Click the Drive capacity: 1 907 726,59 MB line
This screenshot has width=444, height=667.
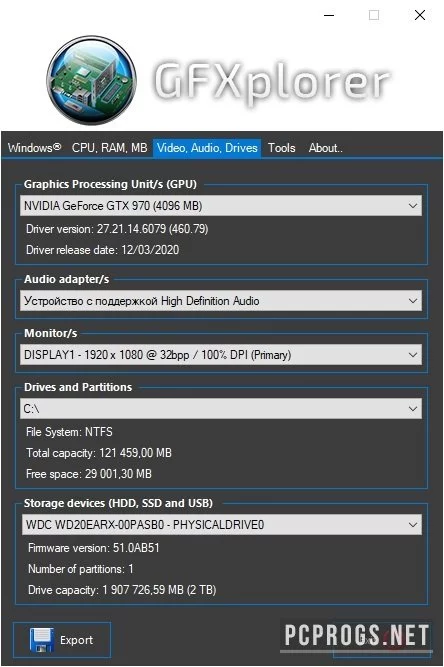[x=122, y=590]
